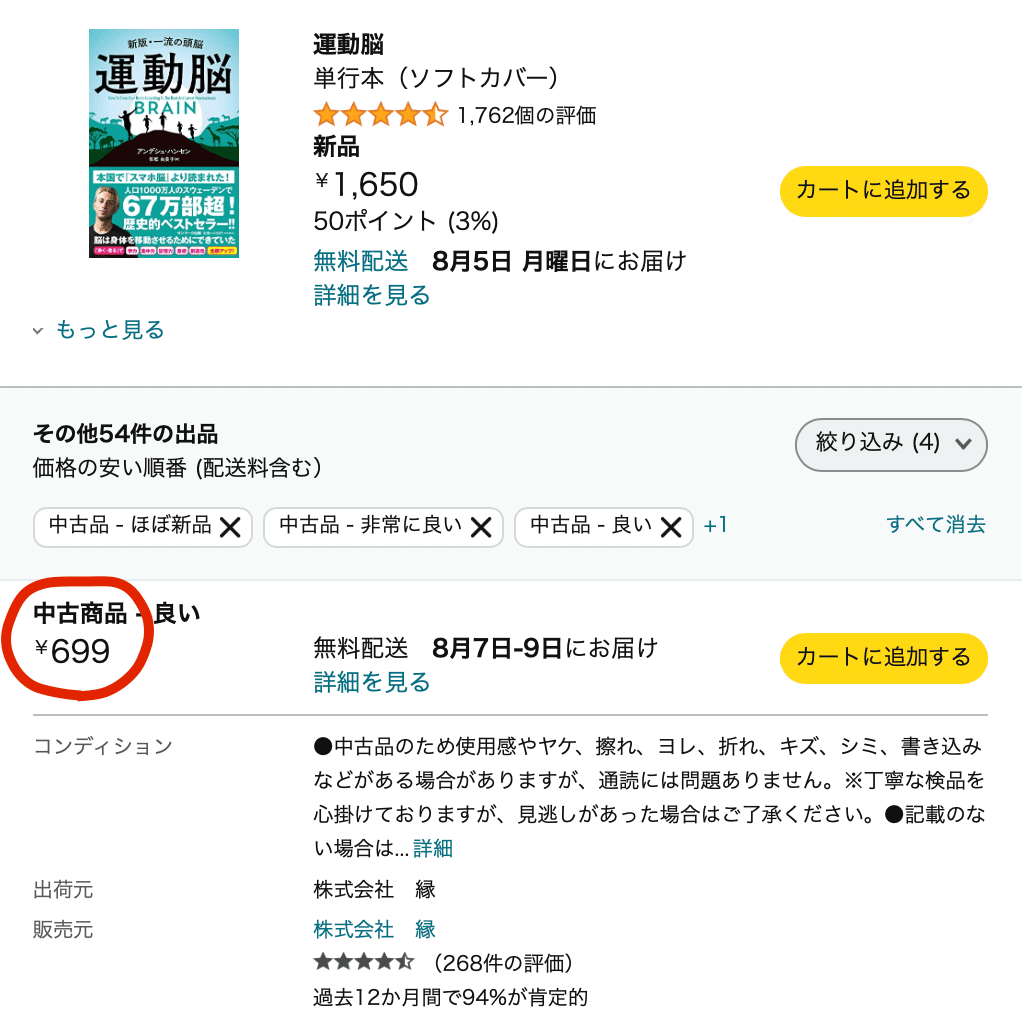Remove the 中古品 - 良い filter
The height and width of the screenshot is (1030, 1022).
tap(671, 527)
